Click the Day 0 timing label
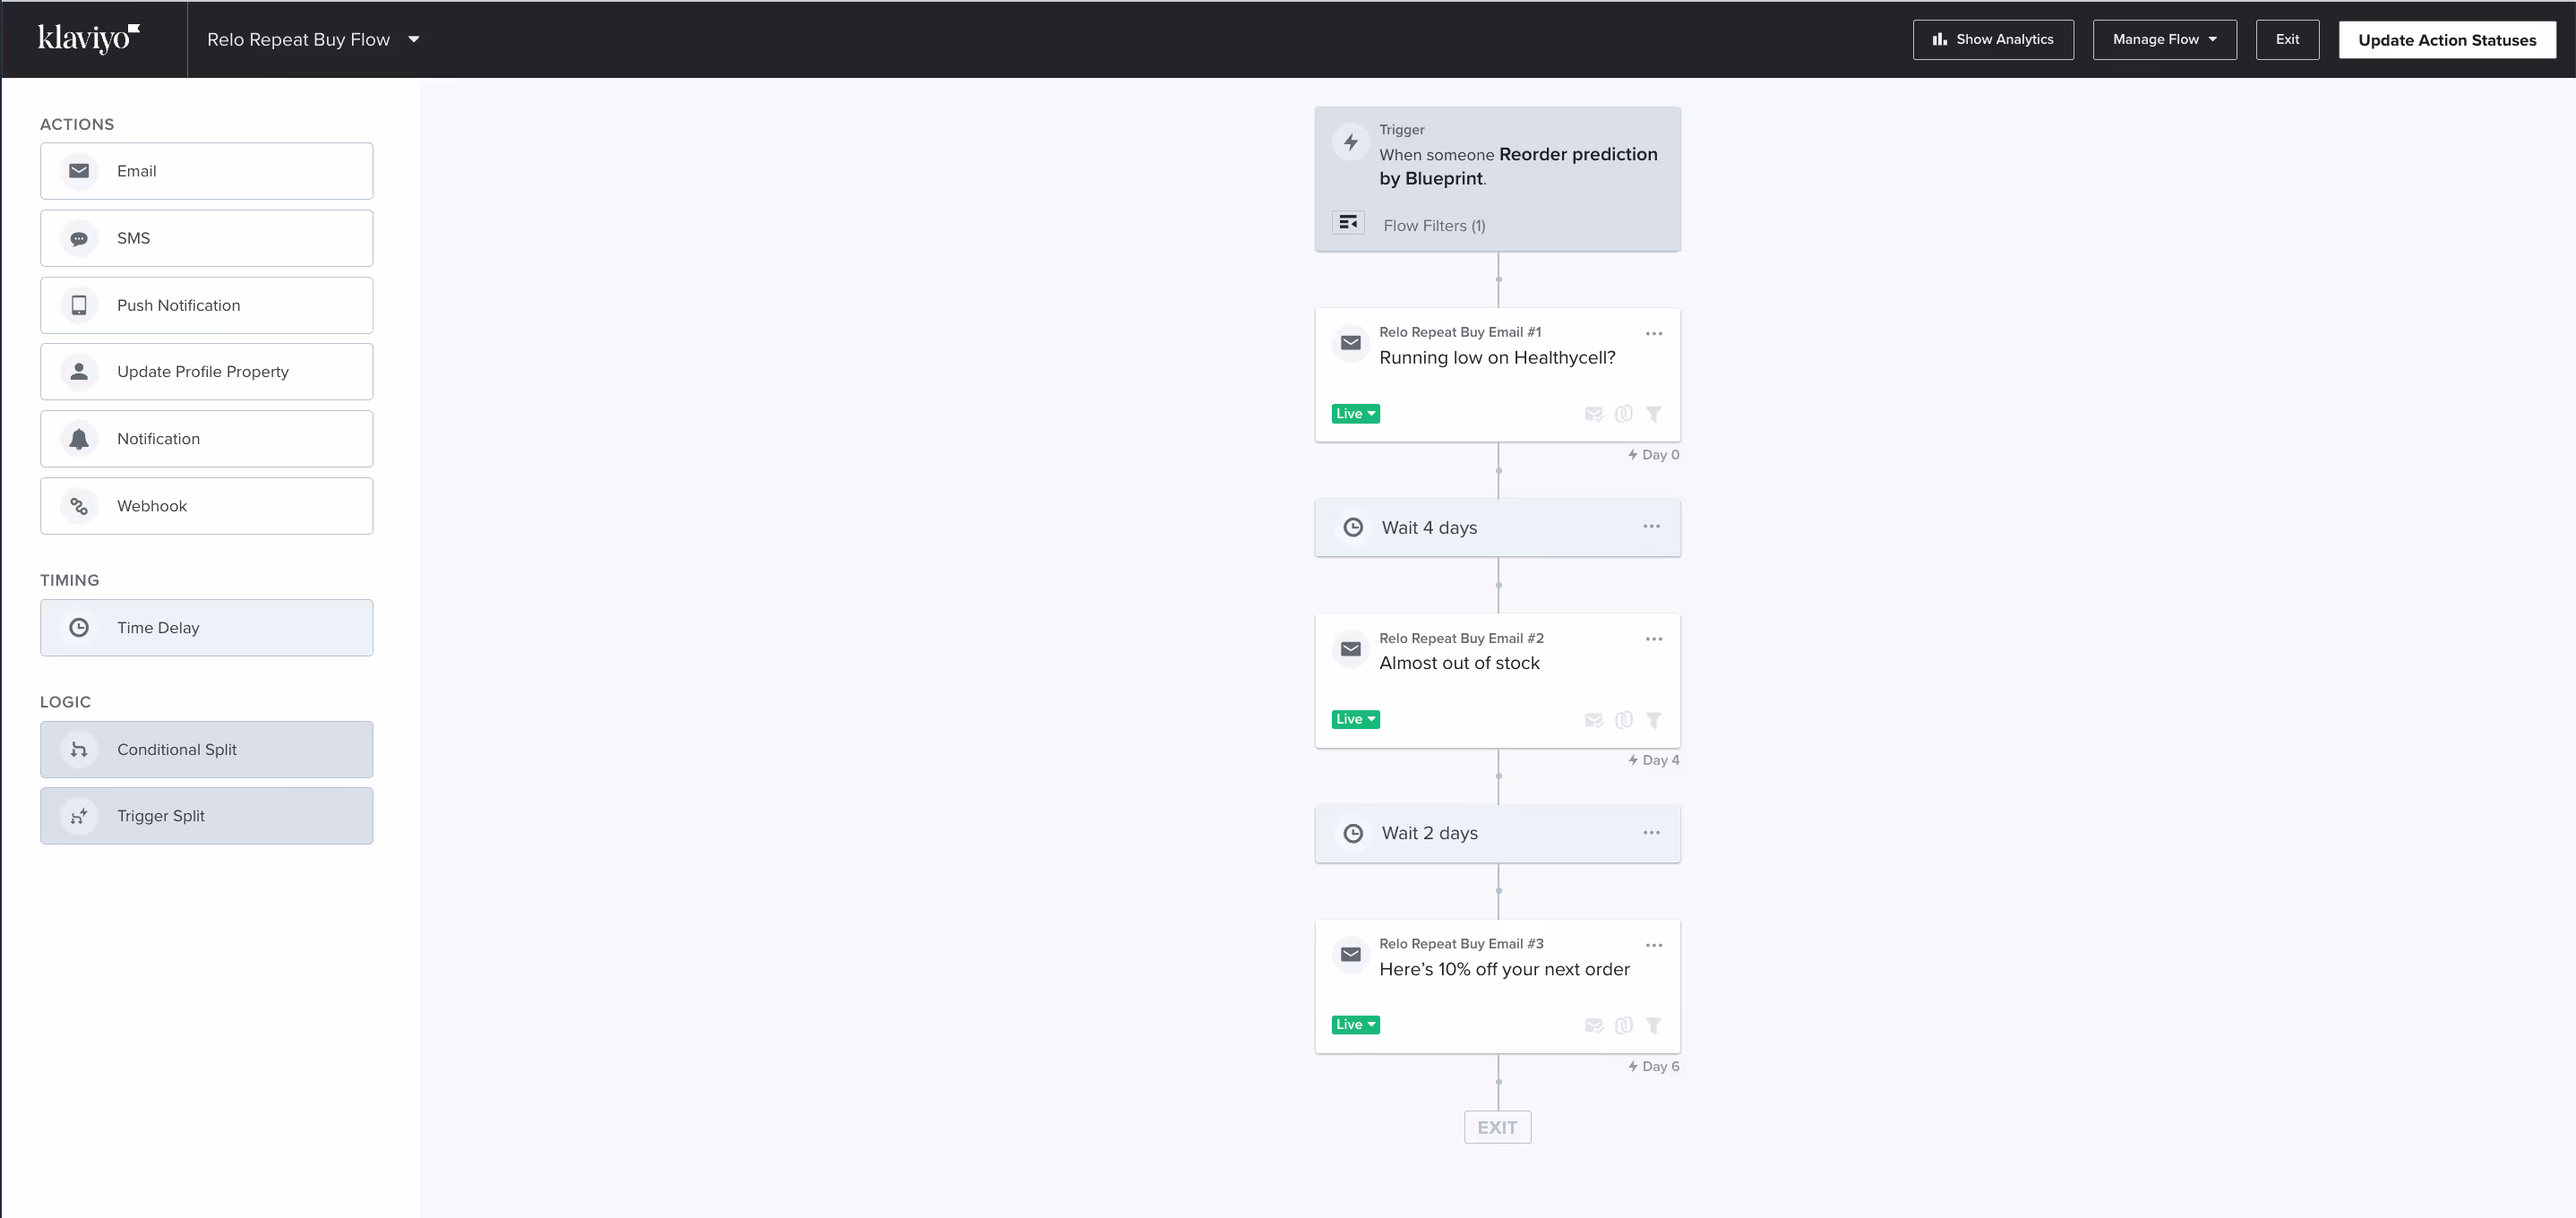 coord(1654,455)
